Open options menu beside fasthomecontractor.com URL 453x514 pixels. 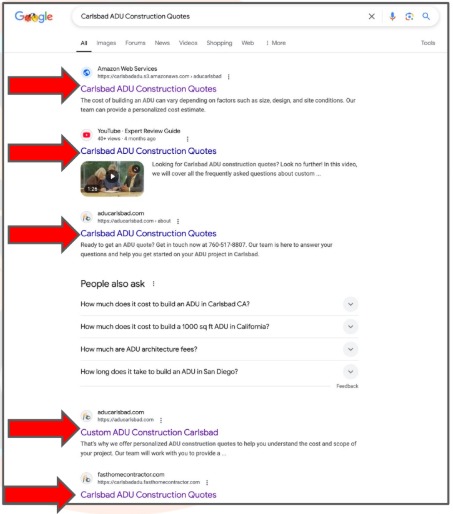click(207, 482)
